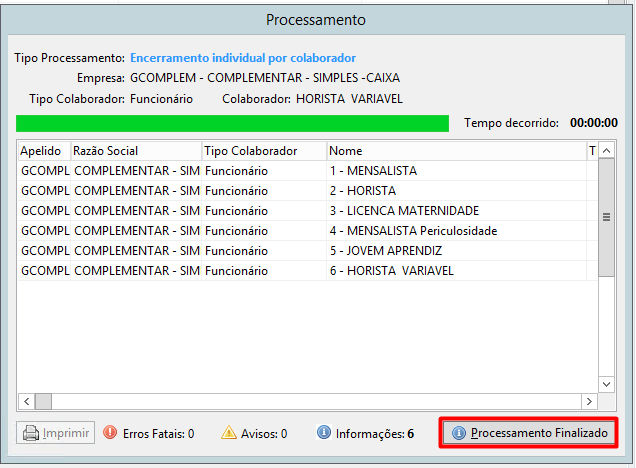Click the Processamento Finalizado button
The image size is (636, 468).
coord(529,433)
